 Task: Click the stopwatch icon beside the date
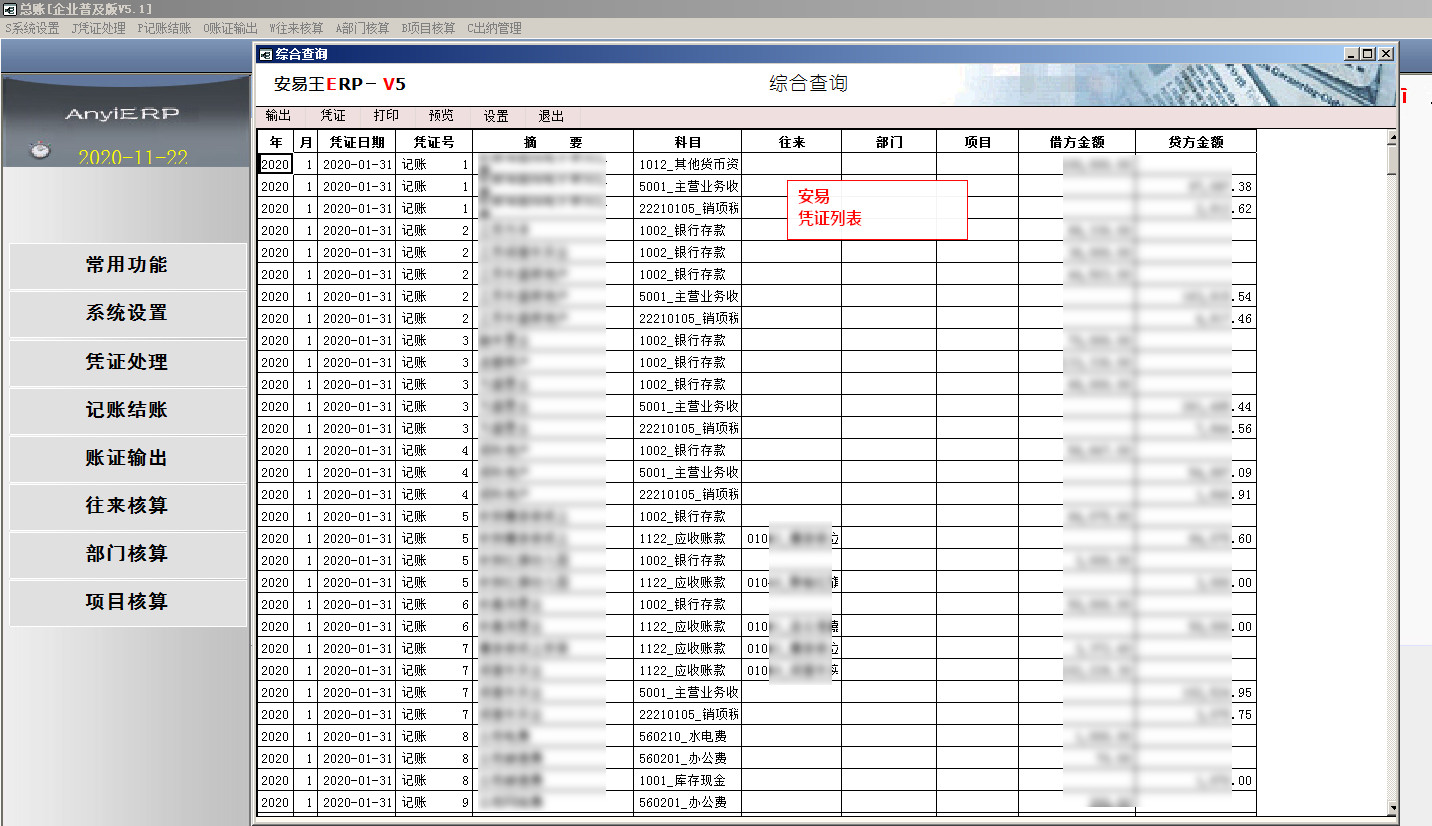(40, 151)
